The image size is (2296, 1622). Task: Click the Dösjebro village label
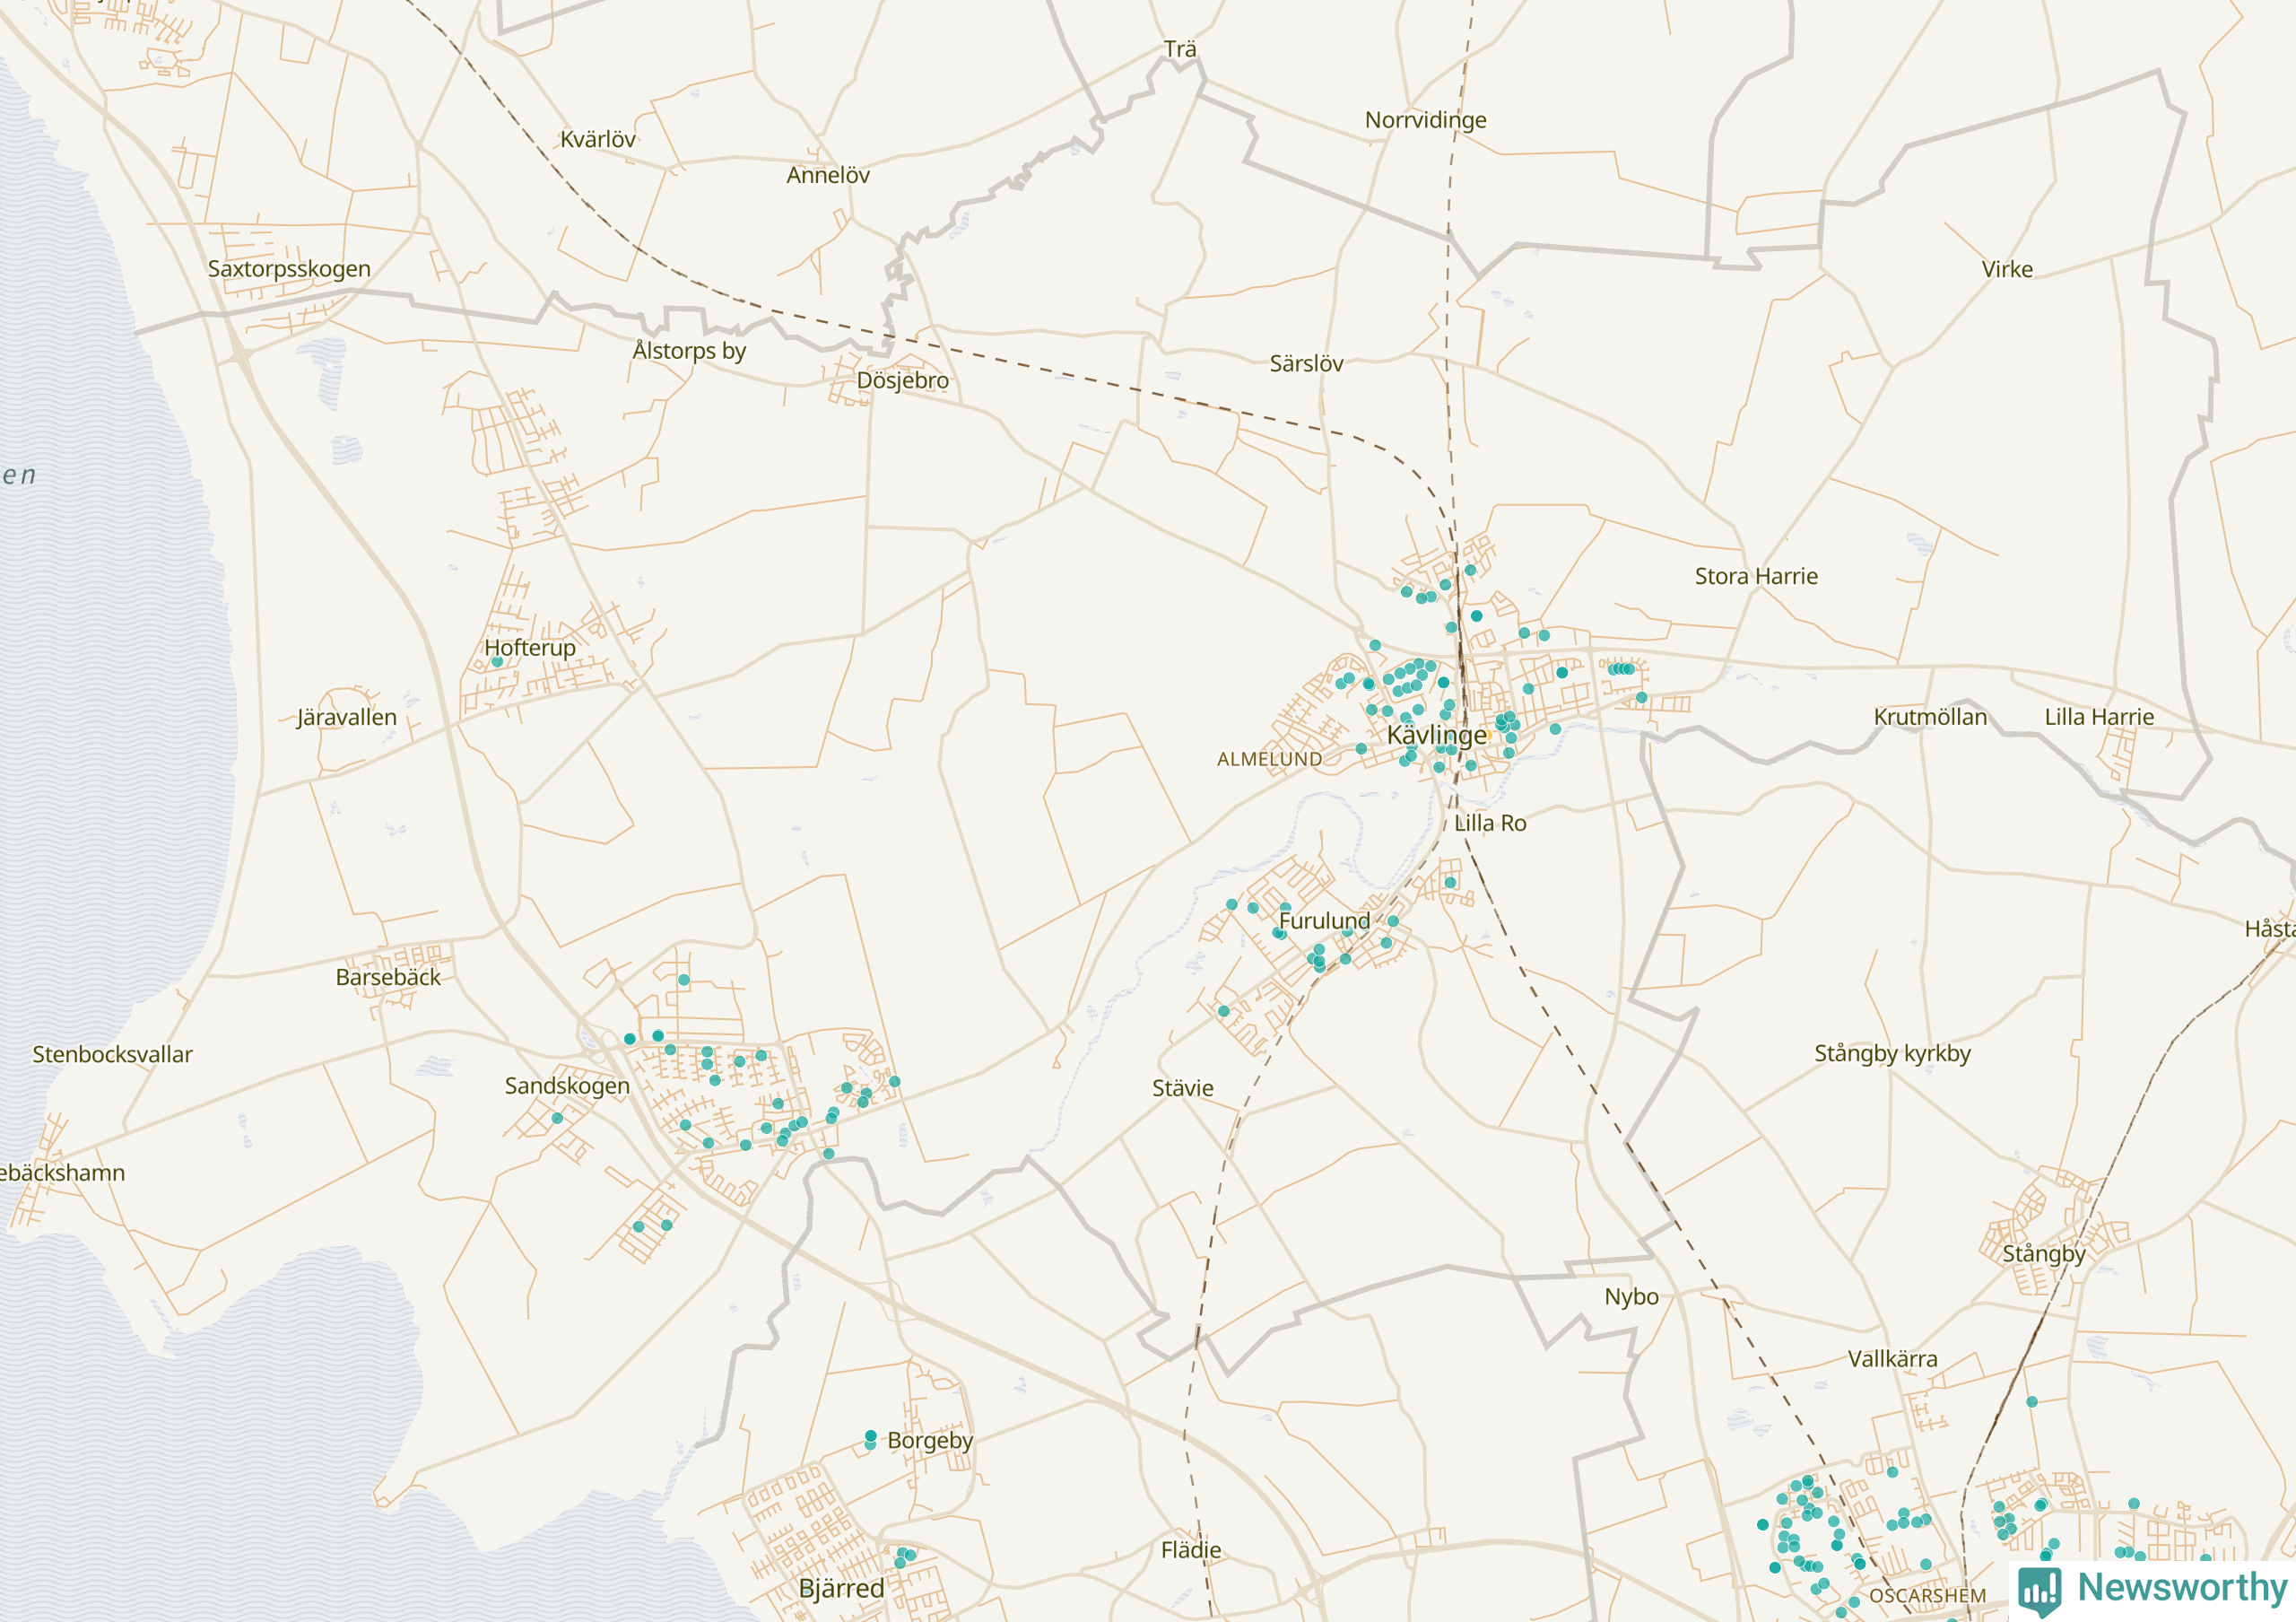point(902,380)
